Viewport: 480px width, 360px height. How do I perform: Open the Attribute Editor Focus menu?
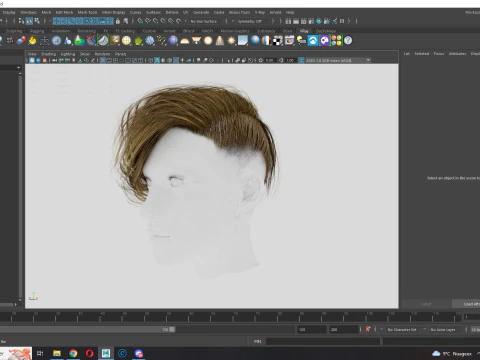439,53
